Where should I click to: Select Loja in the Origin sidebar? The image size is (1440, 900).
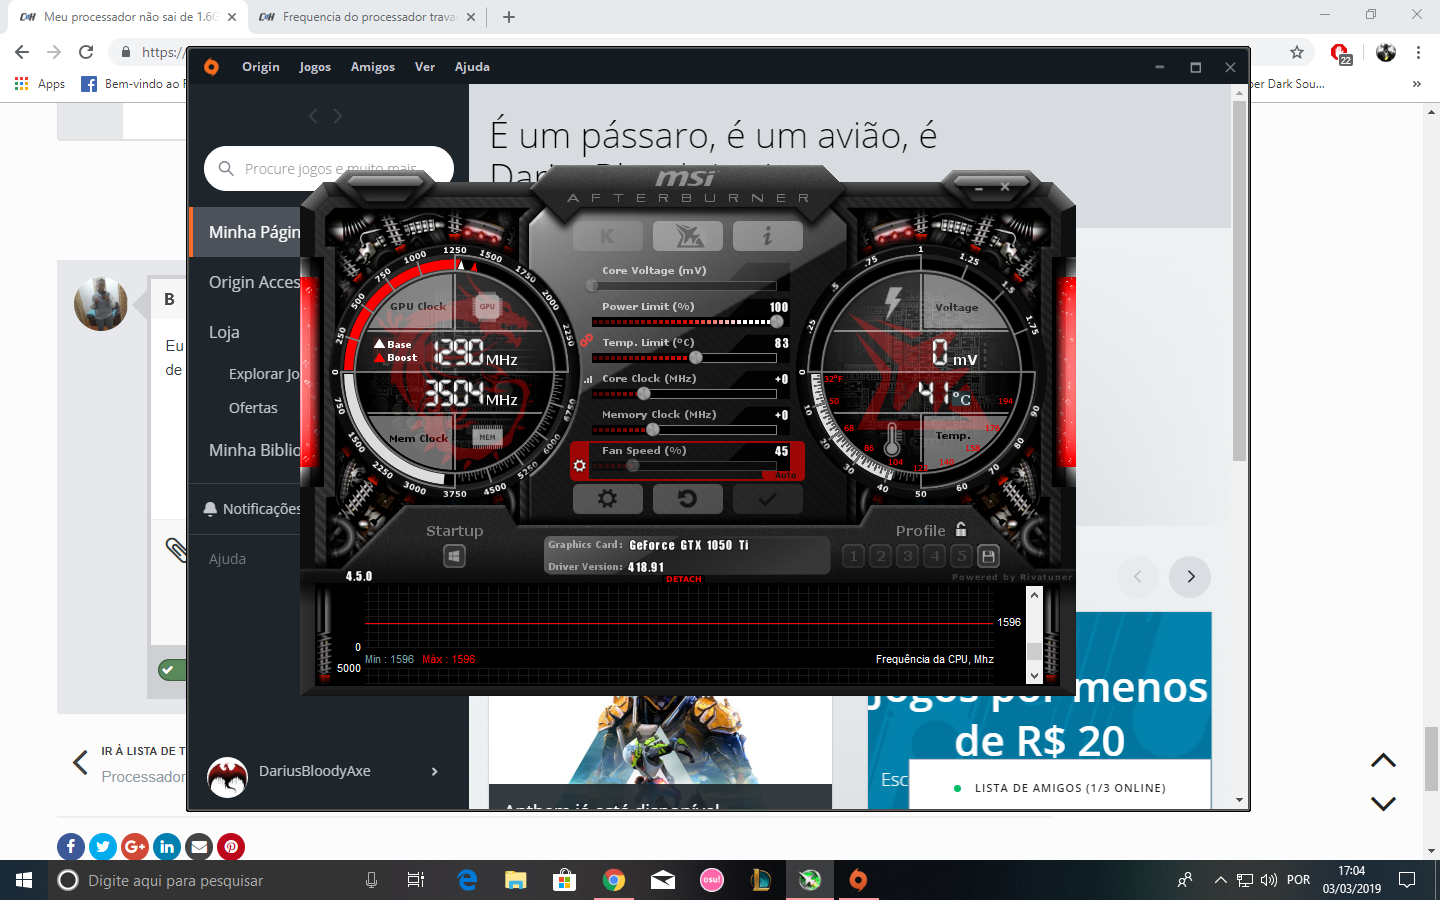click(224, 332)
